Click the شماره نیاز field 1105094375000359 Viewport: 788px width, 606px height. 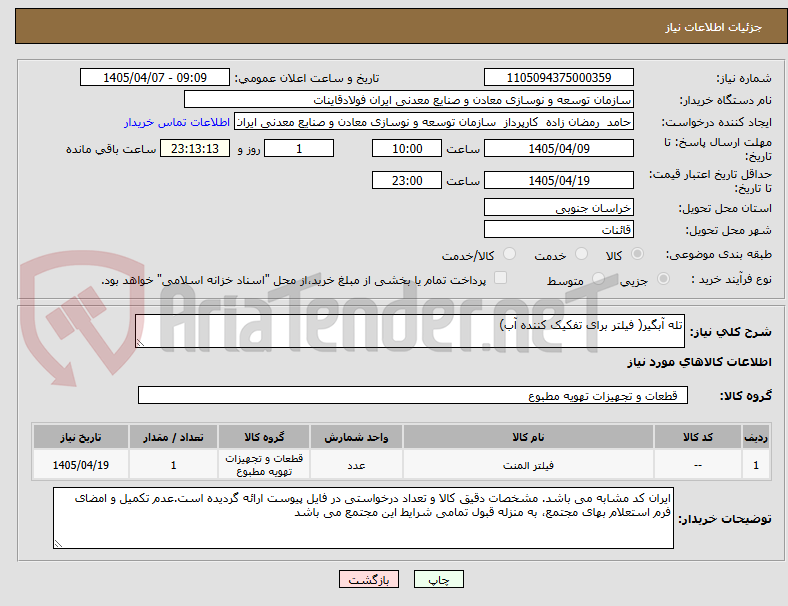point(559,77)
